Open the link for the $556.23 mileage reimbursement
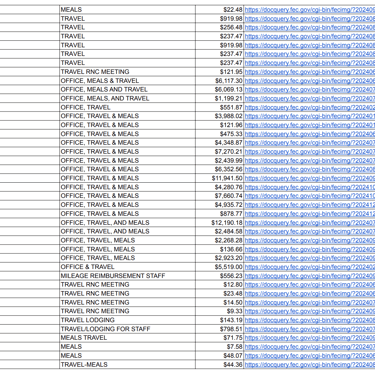This screenshot has height=375, width=375. (x=310, y=276)
